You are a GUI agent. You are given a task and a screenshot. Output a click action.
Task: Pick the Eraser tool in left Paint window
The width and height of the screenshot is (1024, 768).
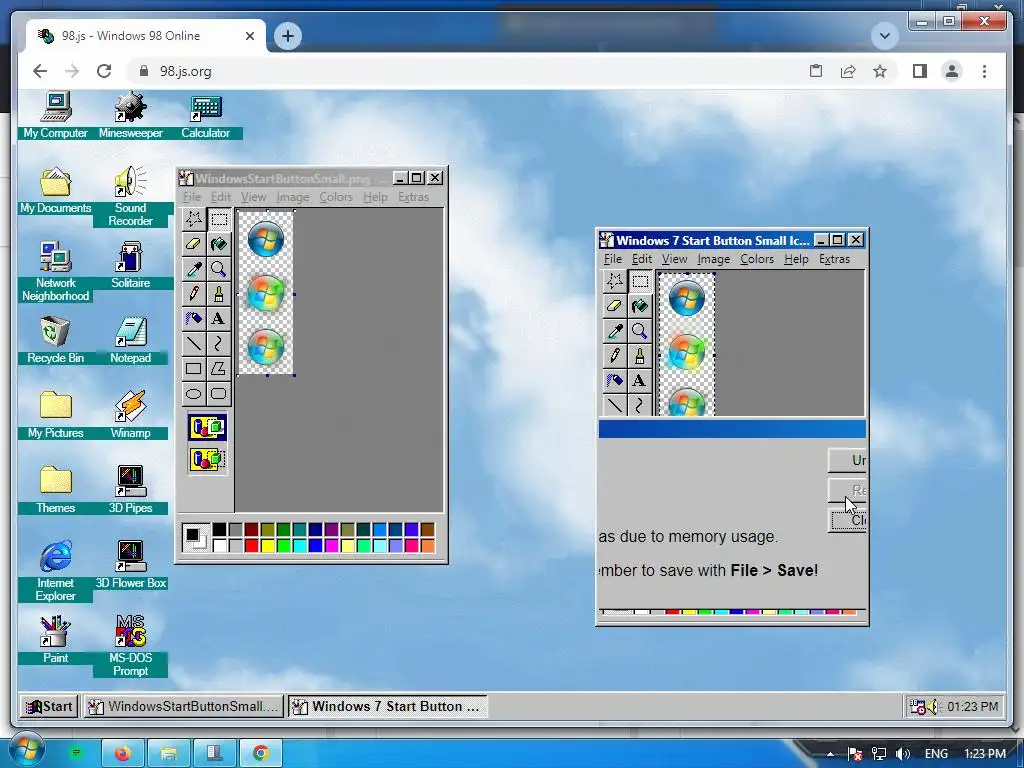[x=193, y=244]
